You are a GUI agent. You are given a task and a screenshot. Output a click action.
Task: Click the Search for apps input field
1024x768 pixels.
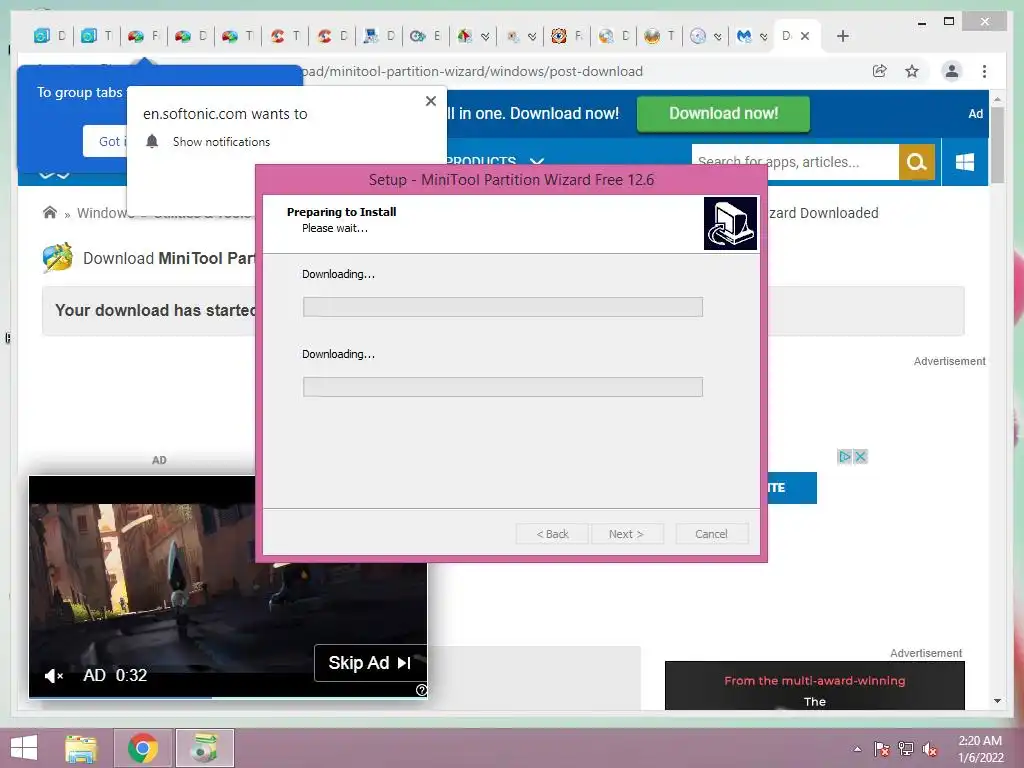coord(795,162)
